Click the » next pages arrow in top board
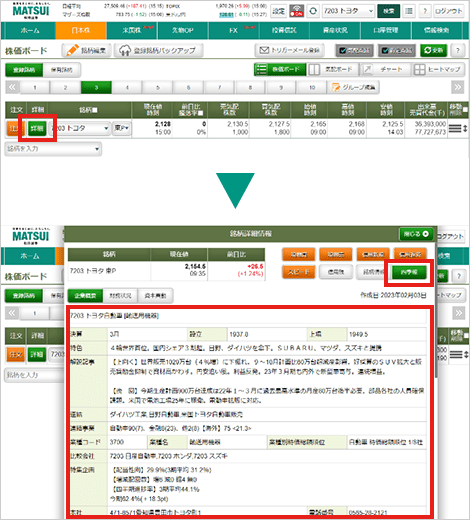The image size is (470, 520). pyautogui.click(x=458, y=87)
